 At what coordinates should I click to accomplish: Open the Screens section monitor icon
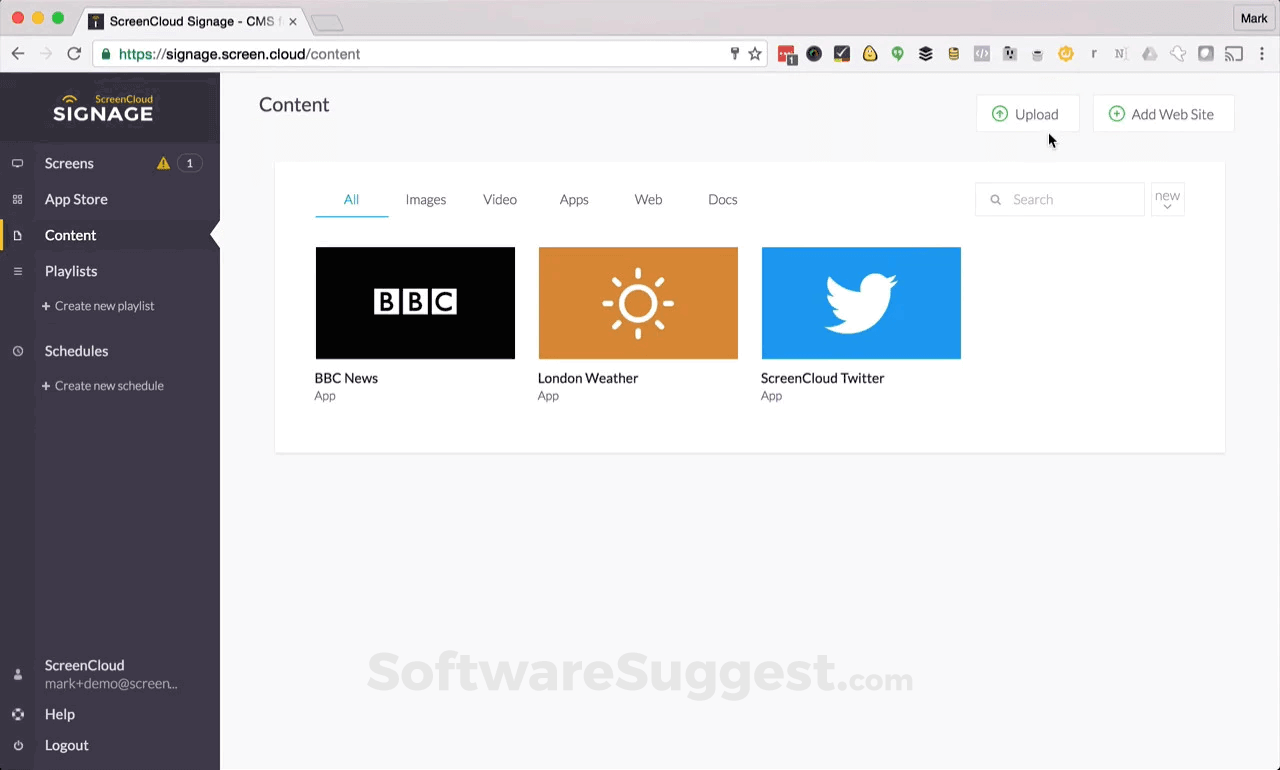pyautogui.click(x=17, y=163)
